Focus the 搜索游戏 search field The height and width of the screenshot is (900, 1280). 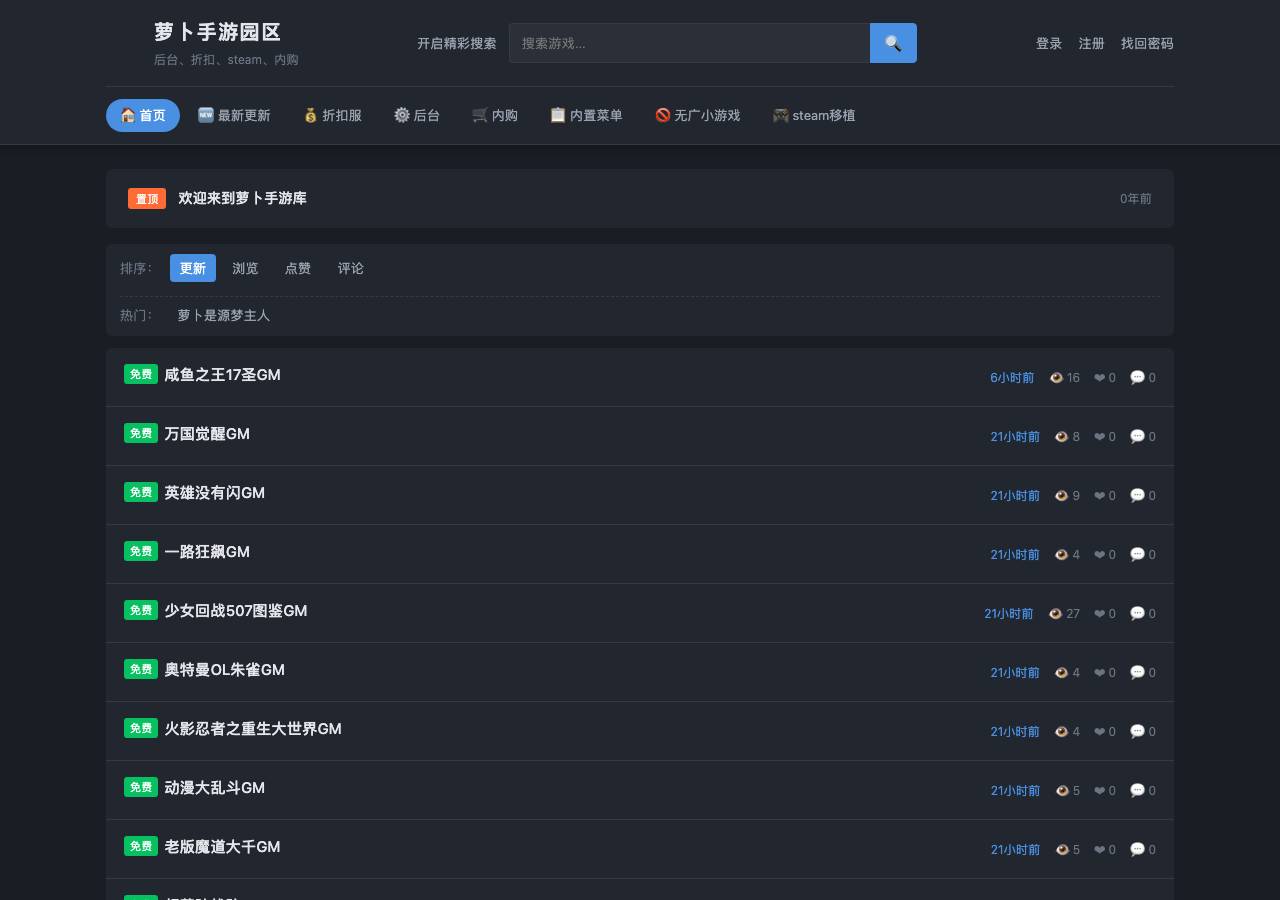[689, 43]
